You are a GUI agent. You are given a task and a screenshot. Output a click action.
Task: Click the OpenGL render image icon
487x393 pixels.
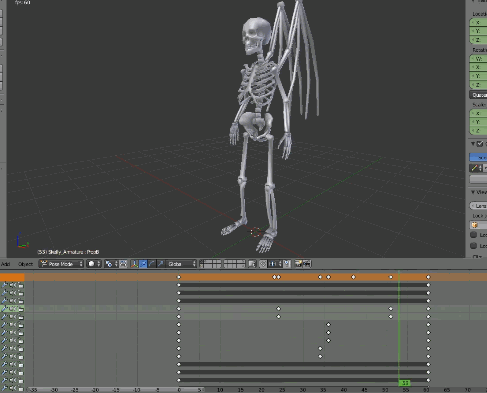point(298,264)
